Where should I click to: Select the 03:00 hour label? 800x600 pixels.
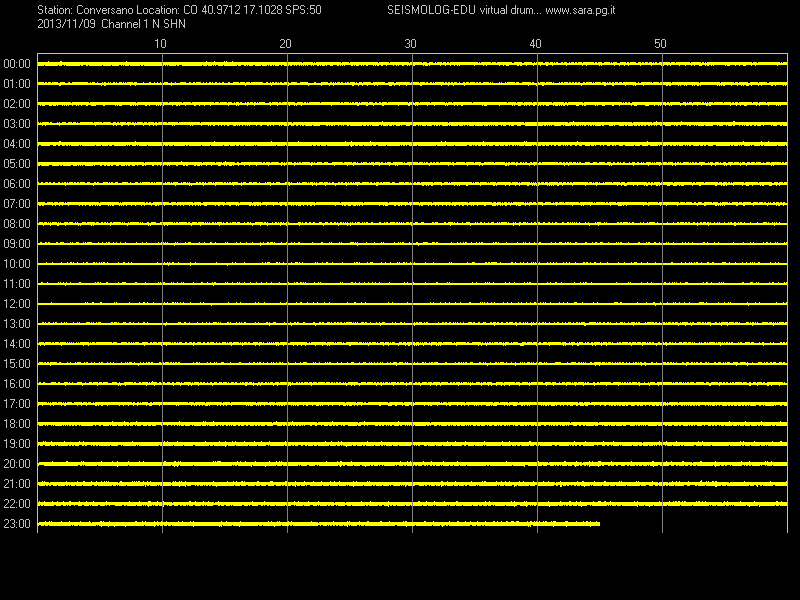tap(17, 124)
